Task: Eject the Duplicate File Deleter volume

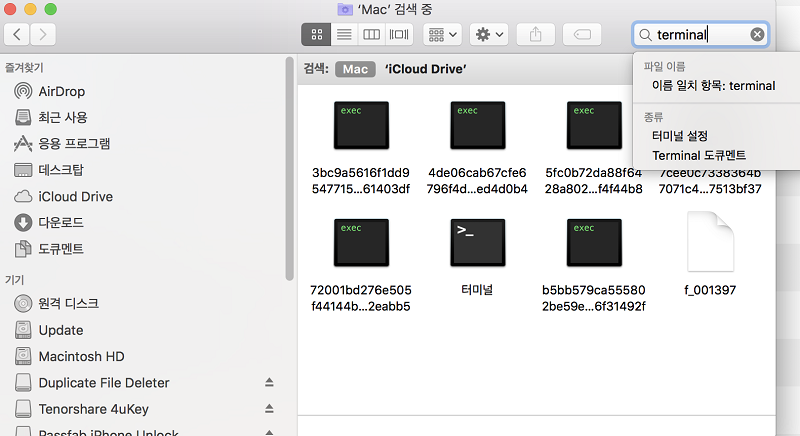Action: pos(268,383)
